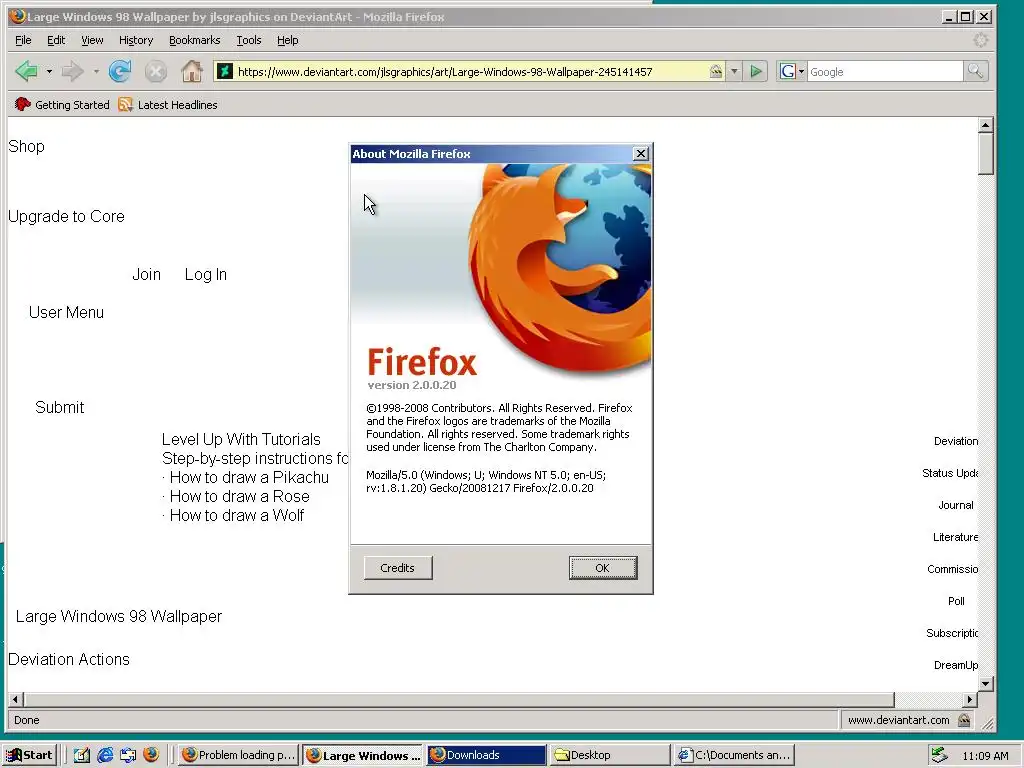
Task: Open the Windows Start menu
Action: point(30,755)
